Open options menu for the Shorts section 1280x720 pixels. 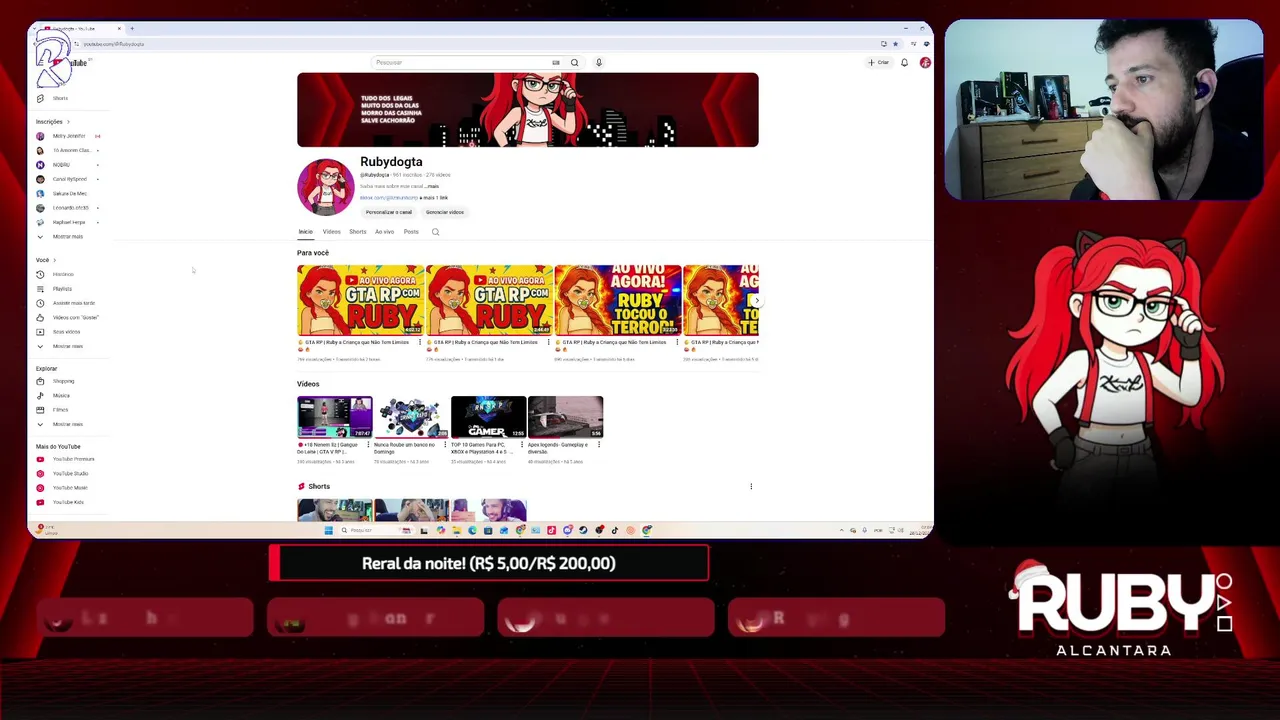click(x=751, y=487)
